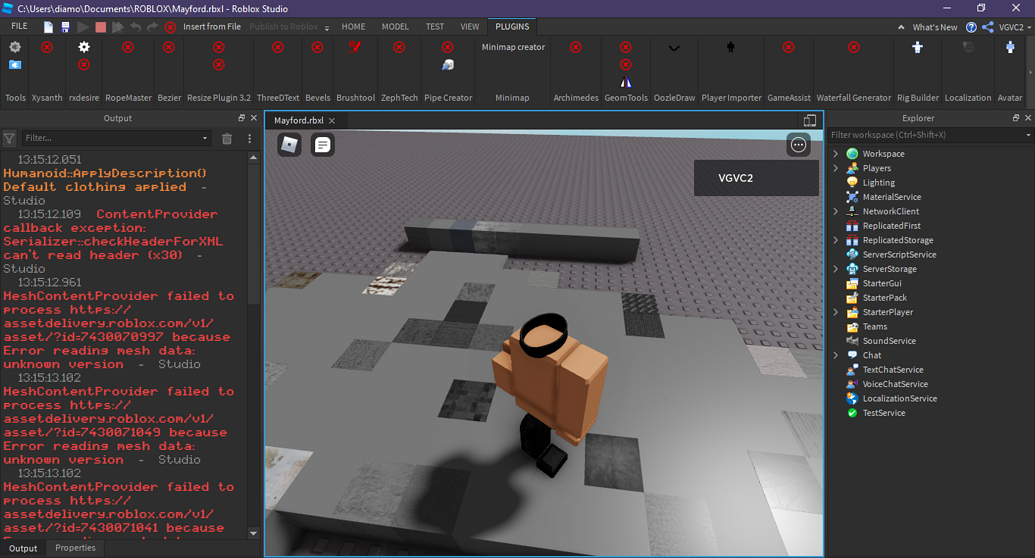Screen dimensions: 1035x558
Task: Click the Undo arrow
Action: pyautogui.click(x=135, y=27)
